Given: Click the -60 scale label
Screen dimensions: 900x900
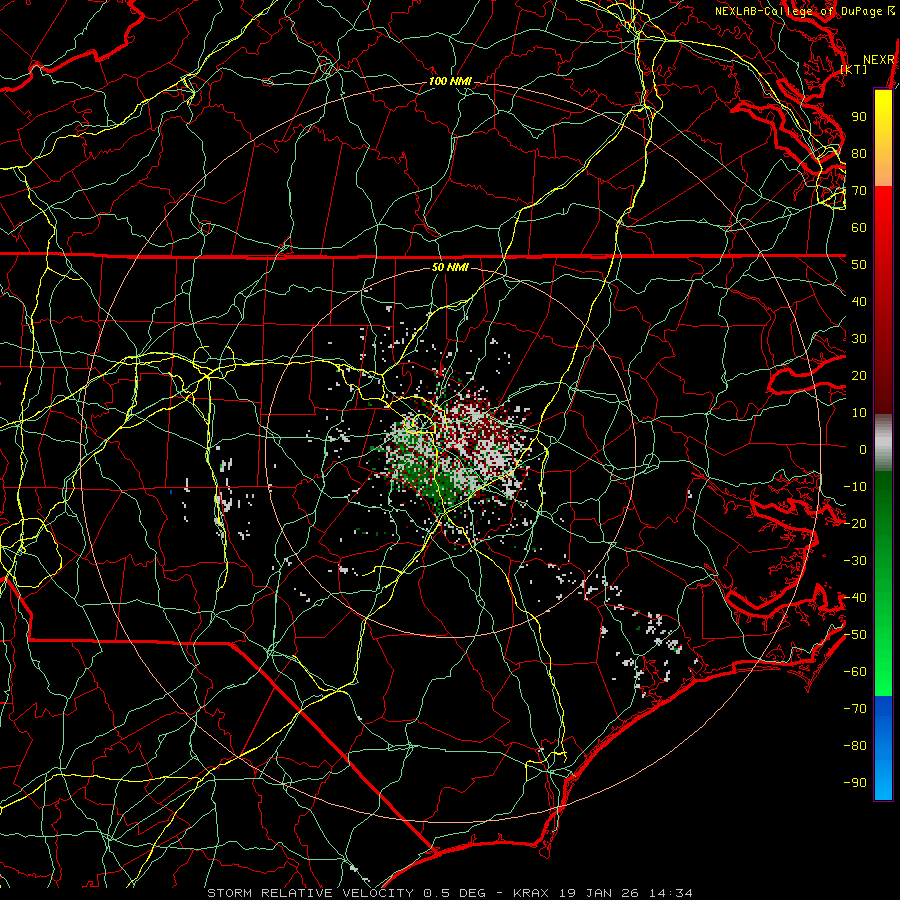Looking at the screenshot, I should [x=855, y=672].
